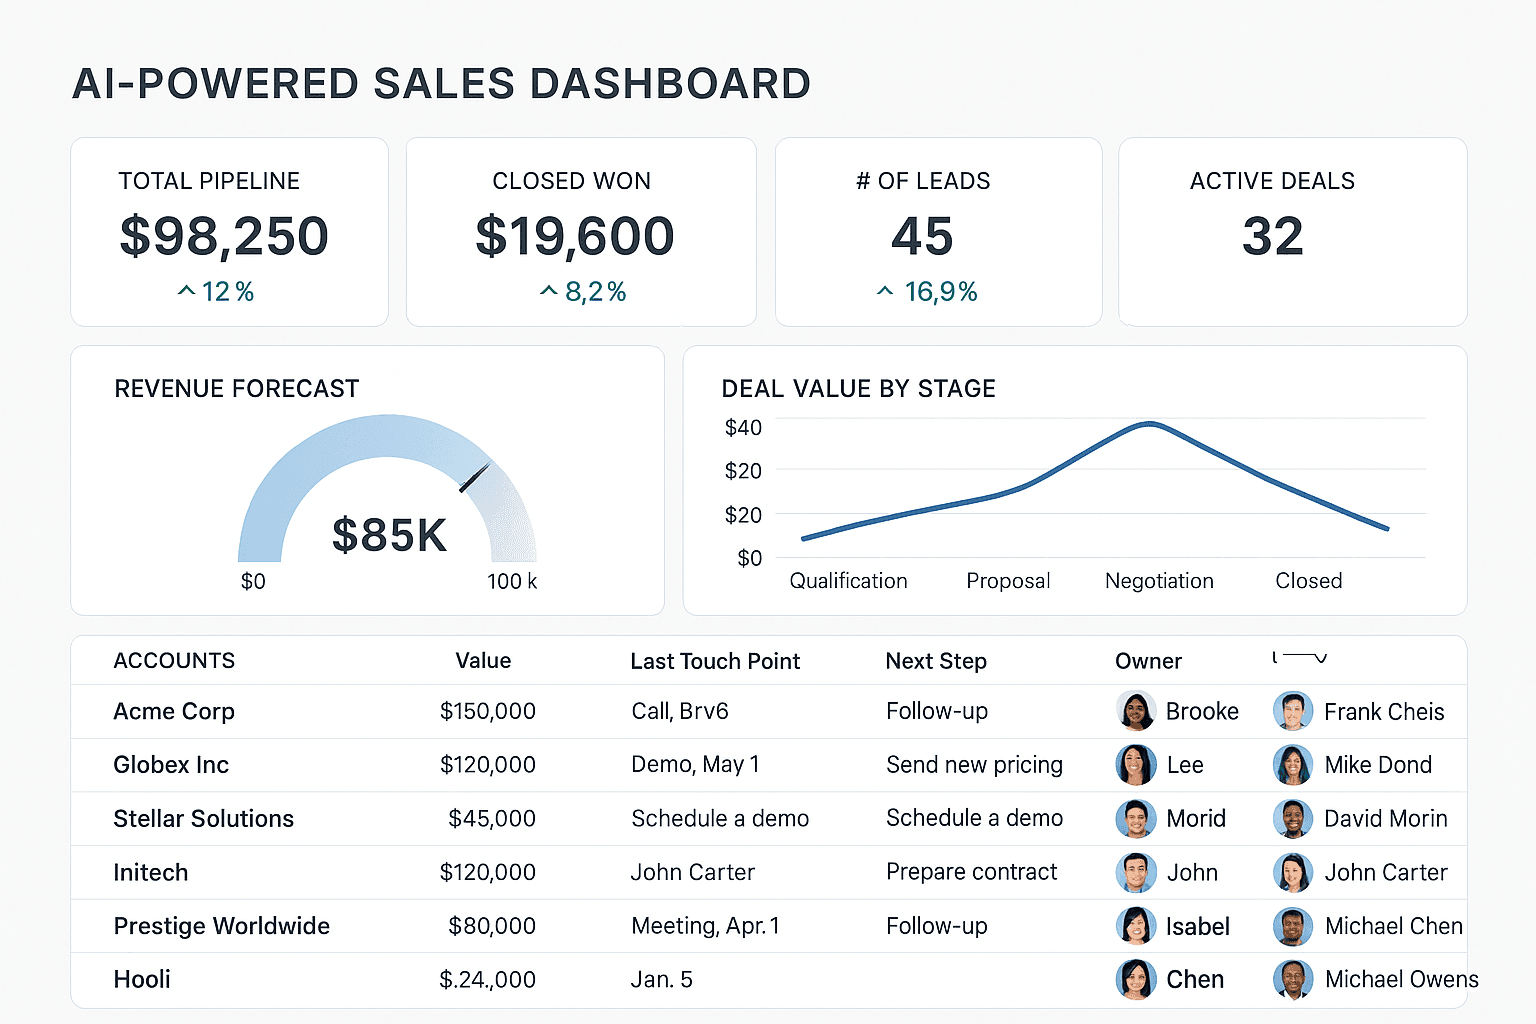Select Michael Owens' avatar on the Hooli row
The width and height of the screenshot is (1536, 1024).
pyautogui.click(x=1293, y=980)
